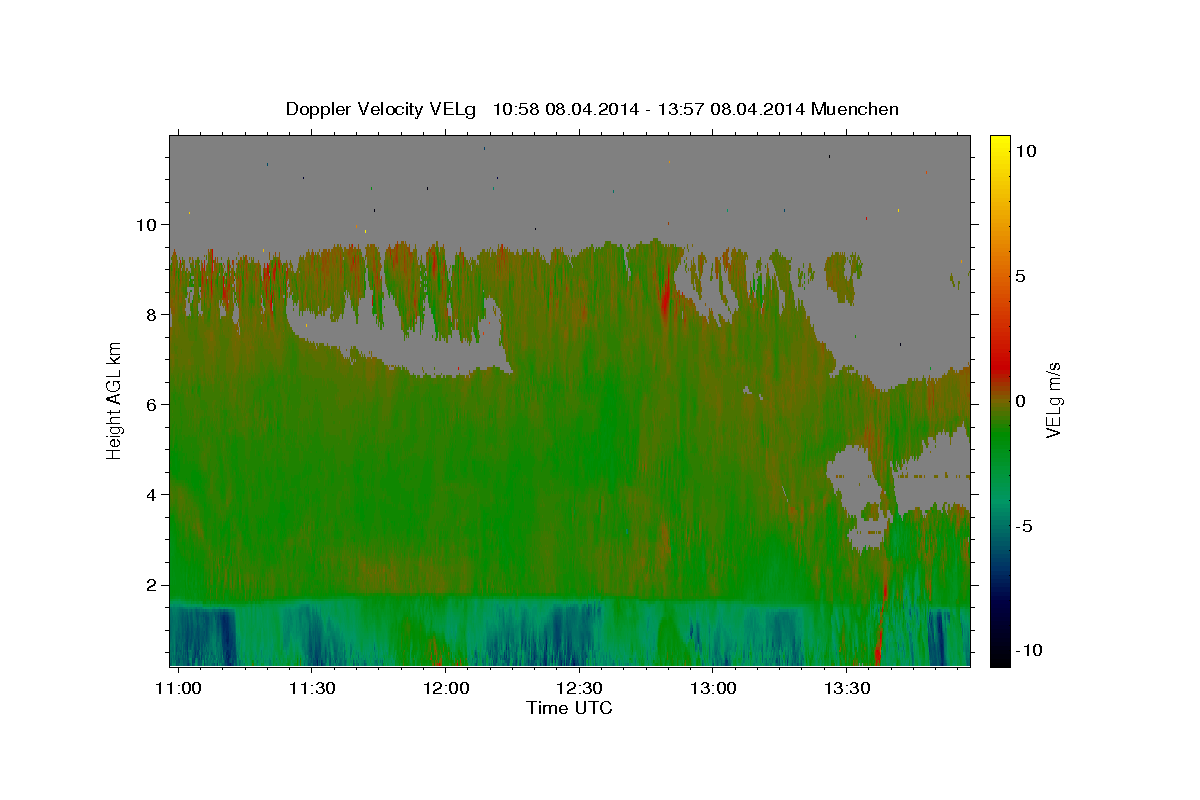Image resolution: width=1200 pixels, height=800 pixels.
Task: Click the 12:00 time tick label
Action: [445, 688]
